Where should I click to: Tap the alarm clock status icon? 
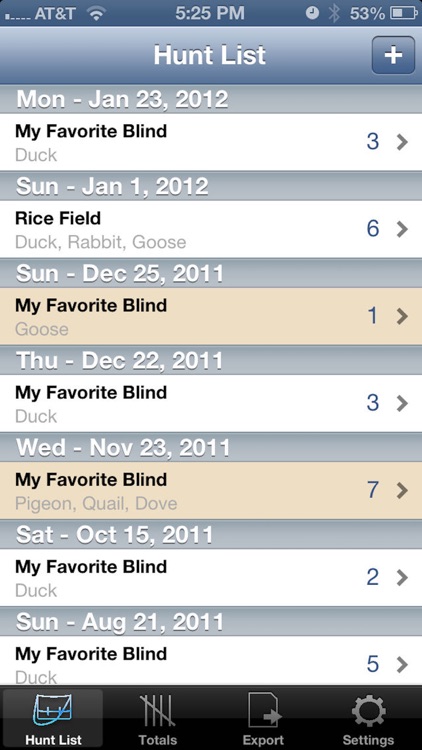pos(312,13)
